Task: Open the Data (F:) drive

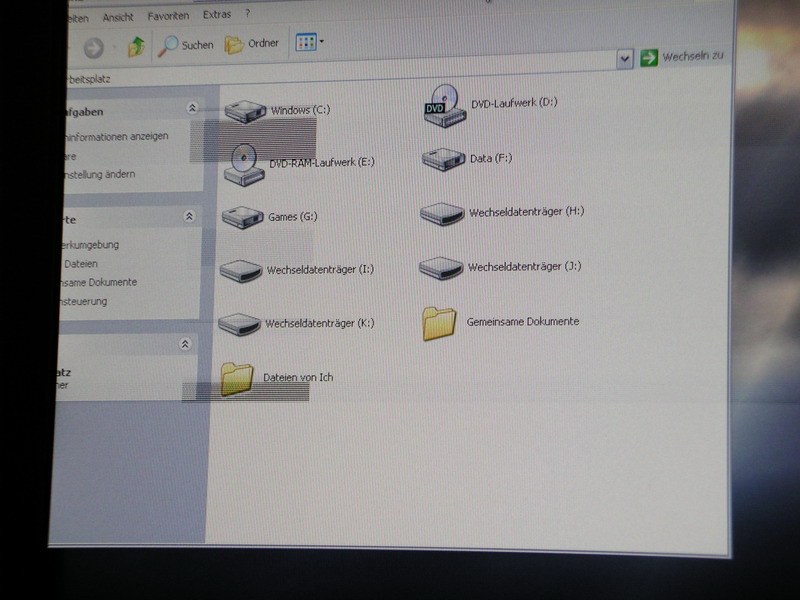Action: (443, 159)
